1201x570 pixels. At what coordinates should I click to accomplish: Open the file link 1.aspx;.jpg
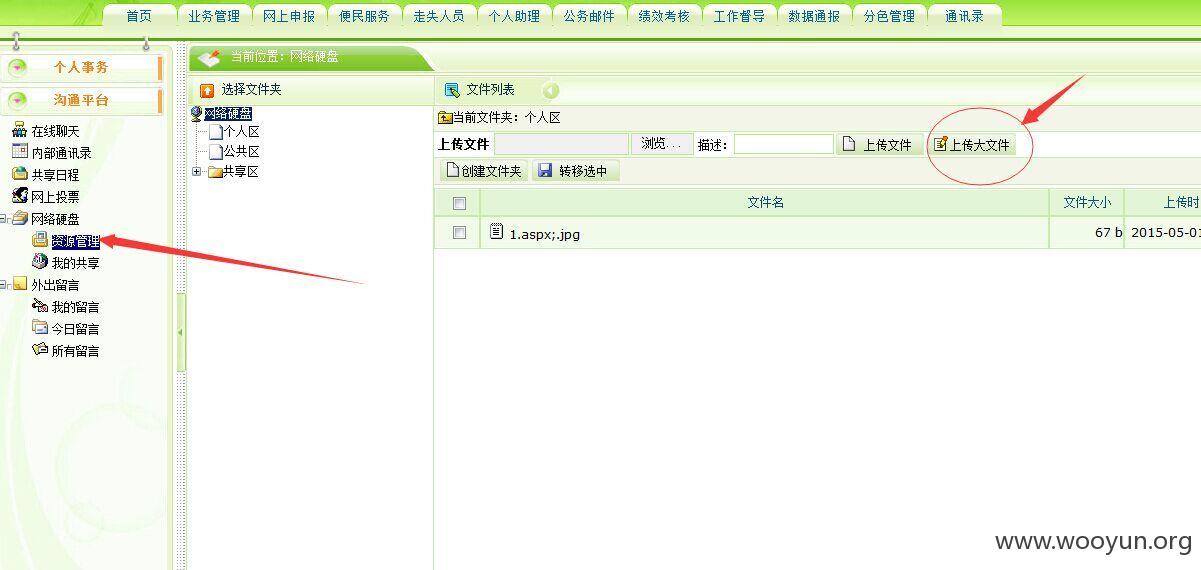[x=544, y=234]
